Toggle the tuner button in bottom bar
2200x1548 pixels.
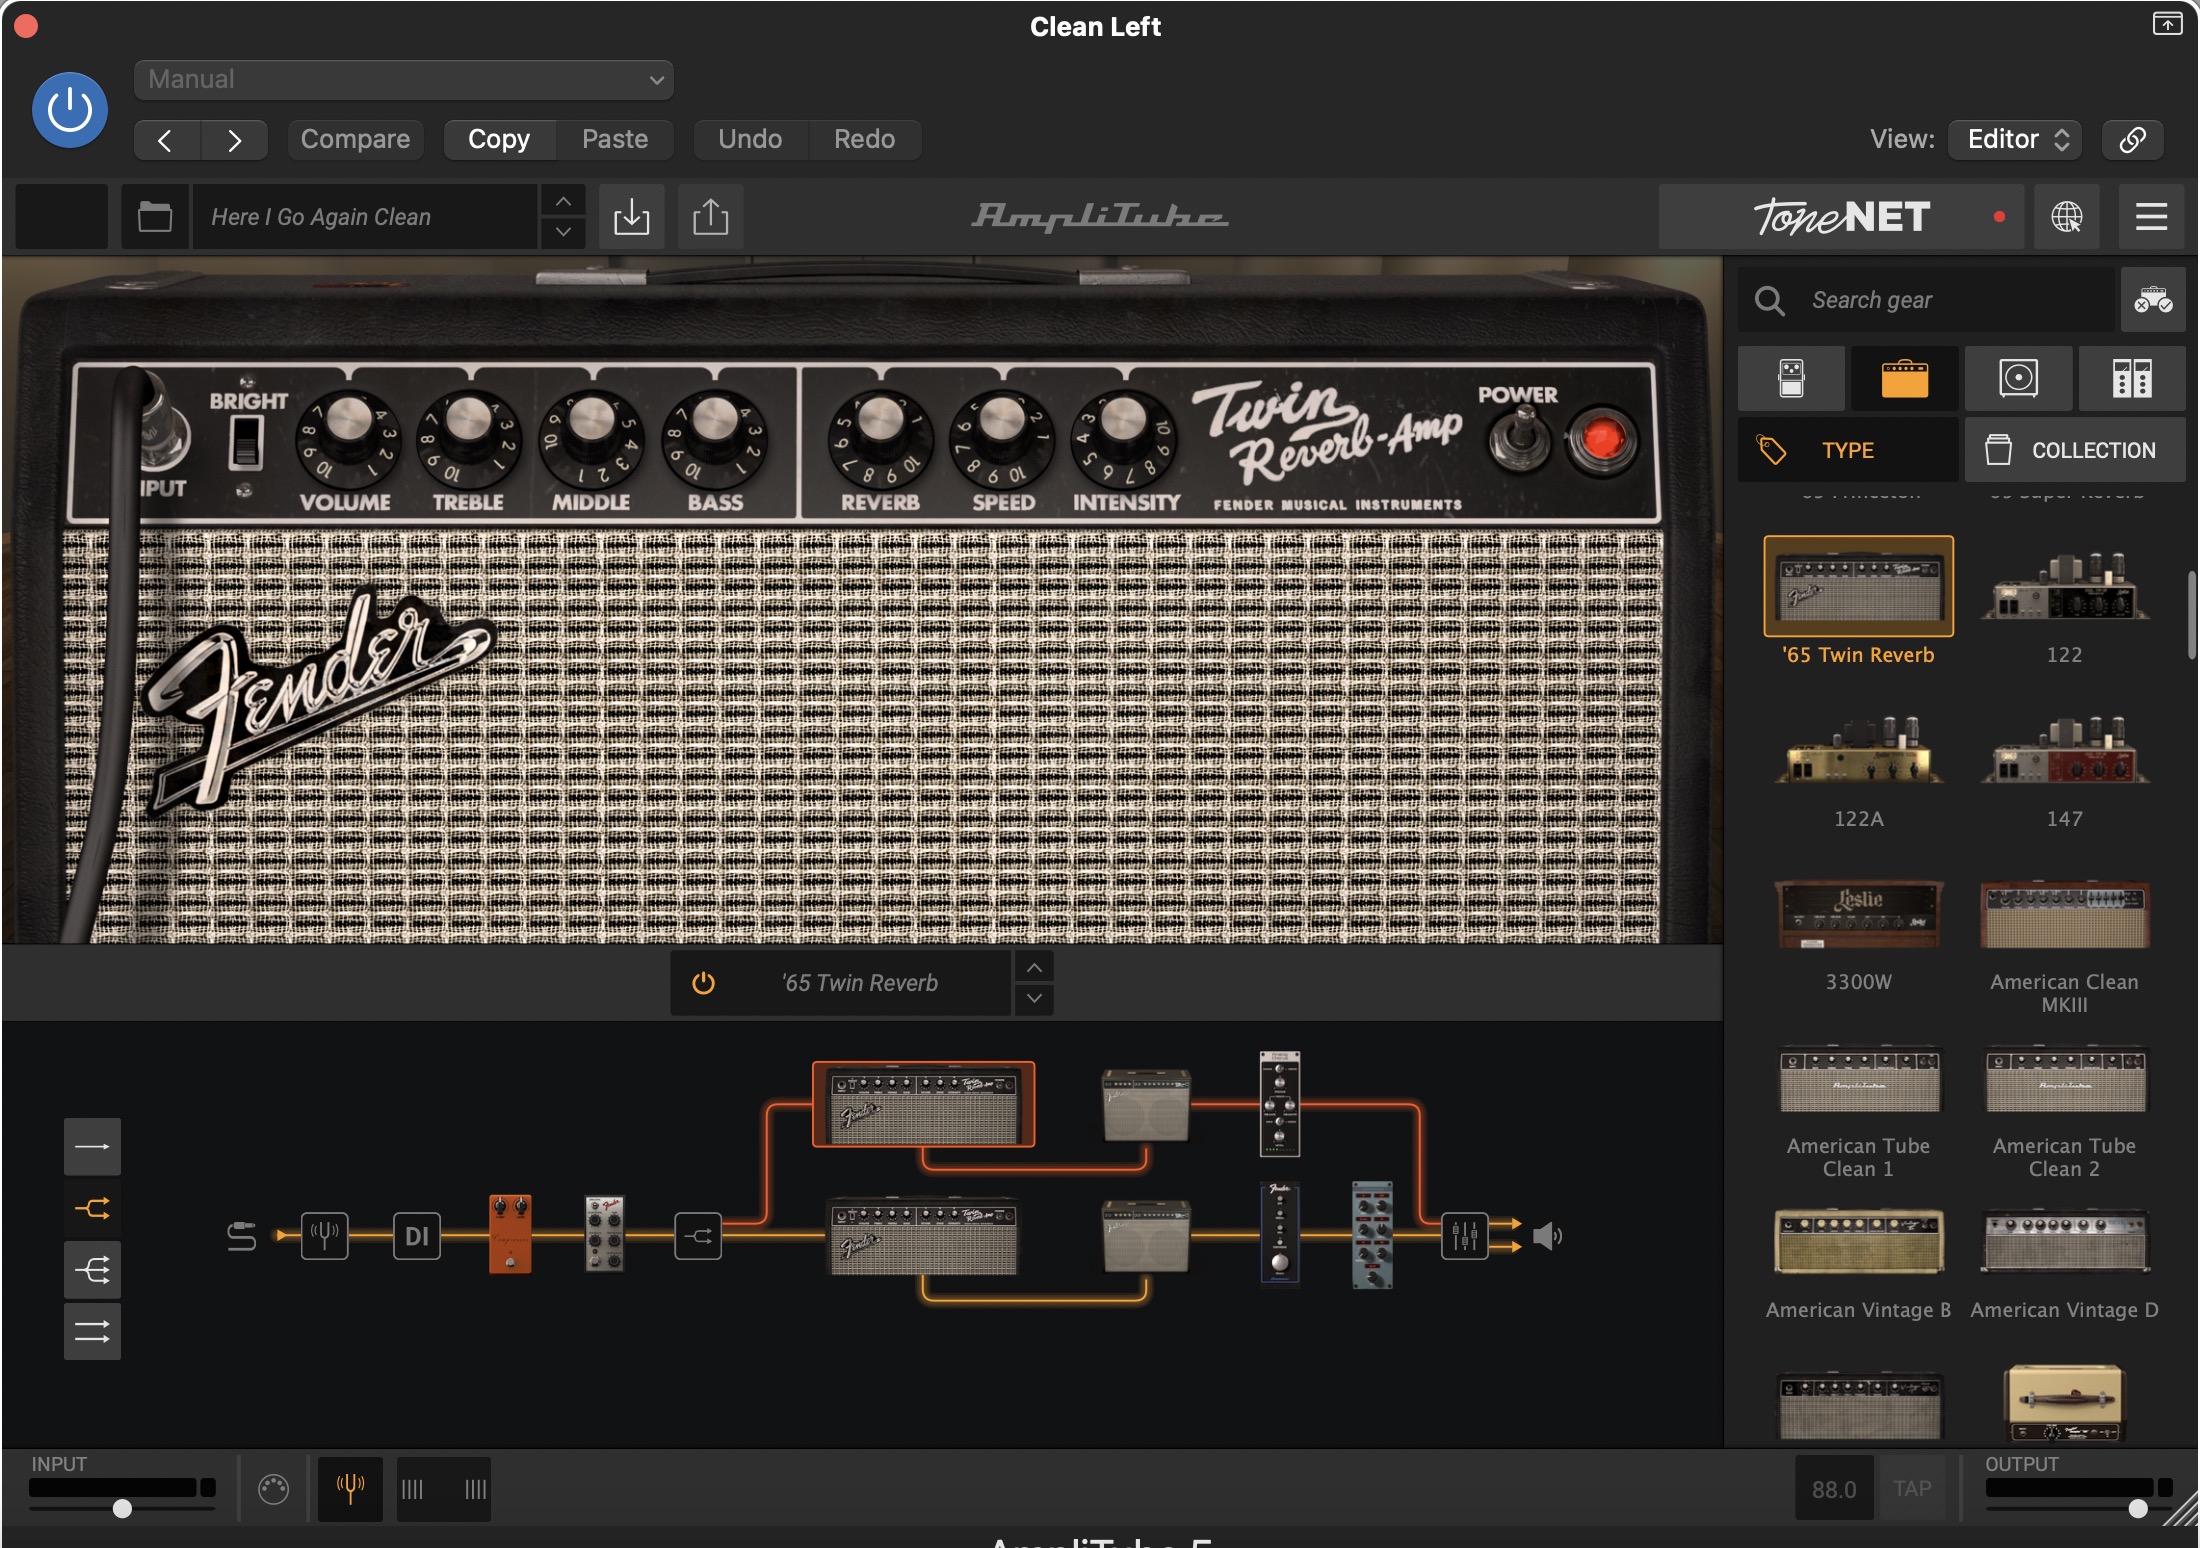pyautogui.click(x=350, y=1489)
